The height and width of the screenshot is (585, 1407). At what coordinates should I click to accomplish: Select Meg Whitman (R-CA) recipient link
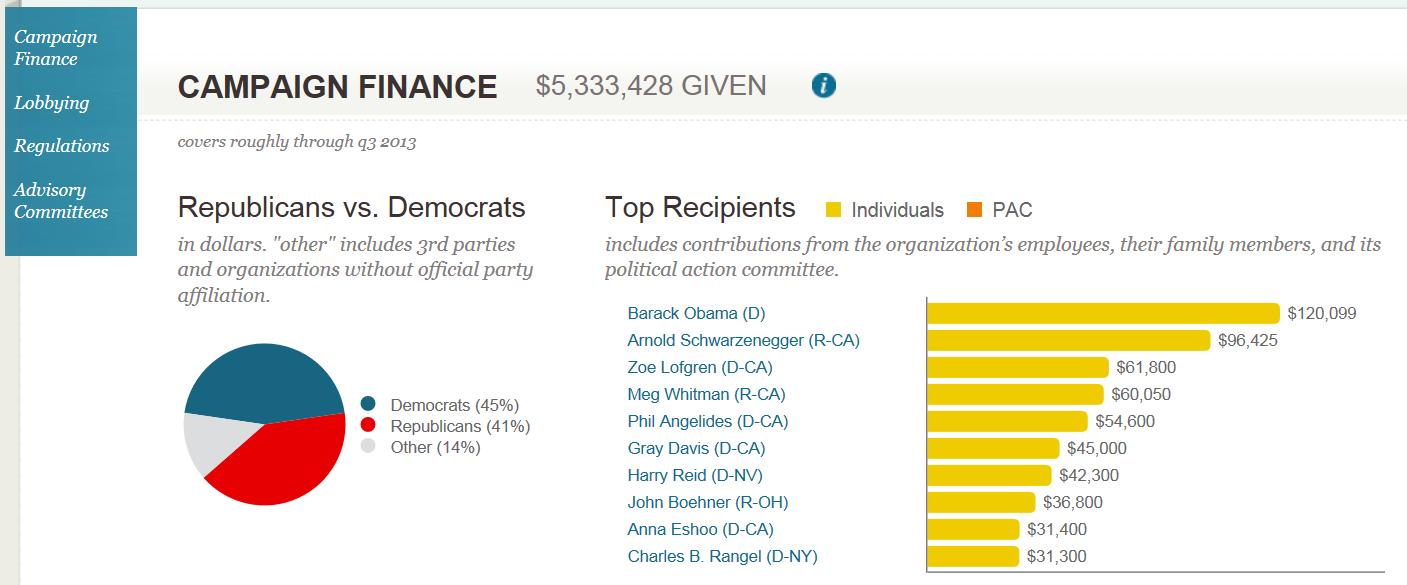(x=706, y=394)
